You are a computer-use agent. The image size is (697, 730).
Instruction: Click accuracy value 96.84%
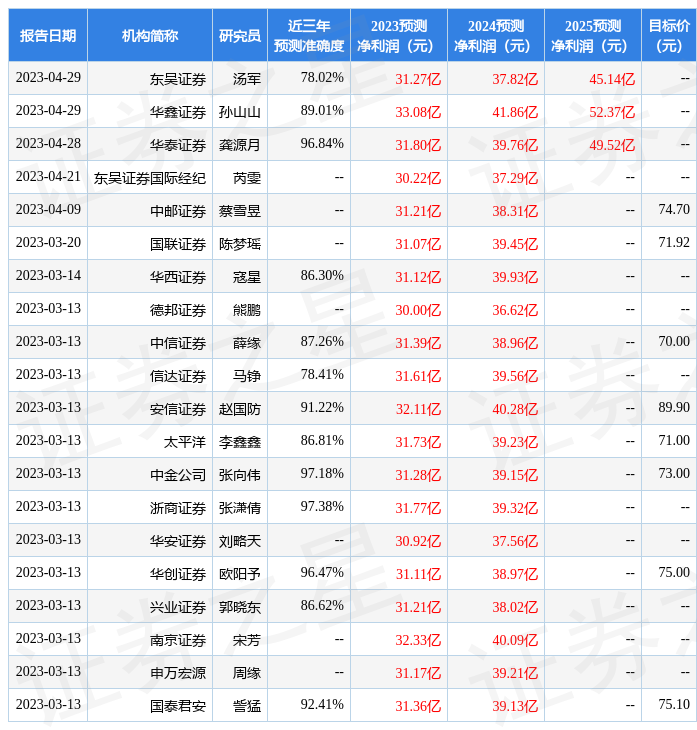click(322, 143)
